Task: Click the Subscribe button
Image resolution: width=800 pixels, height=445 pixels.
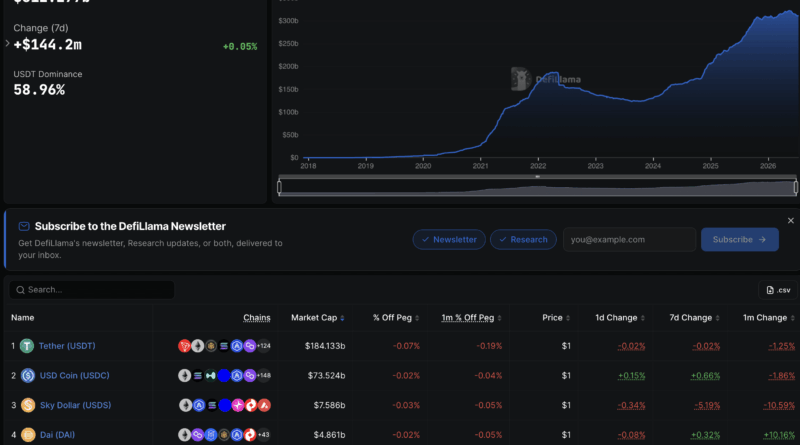Action: click(739, 239)
